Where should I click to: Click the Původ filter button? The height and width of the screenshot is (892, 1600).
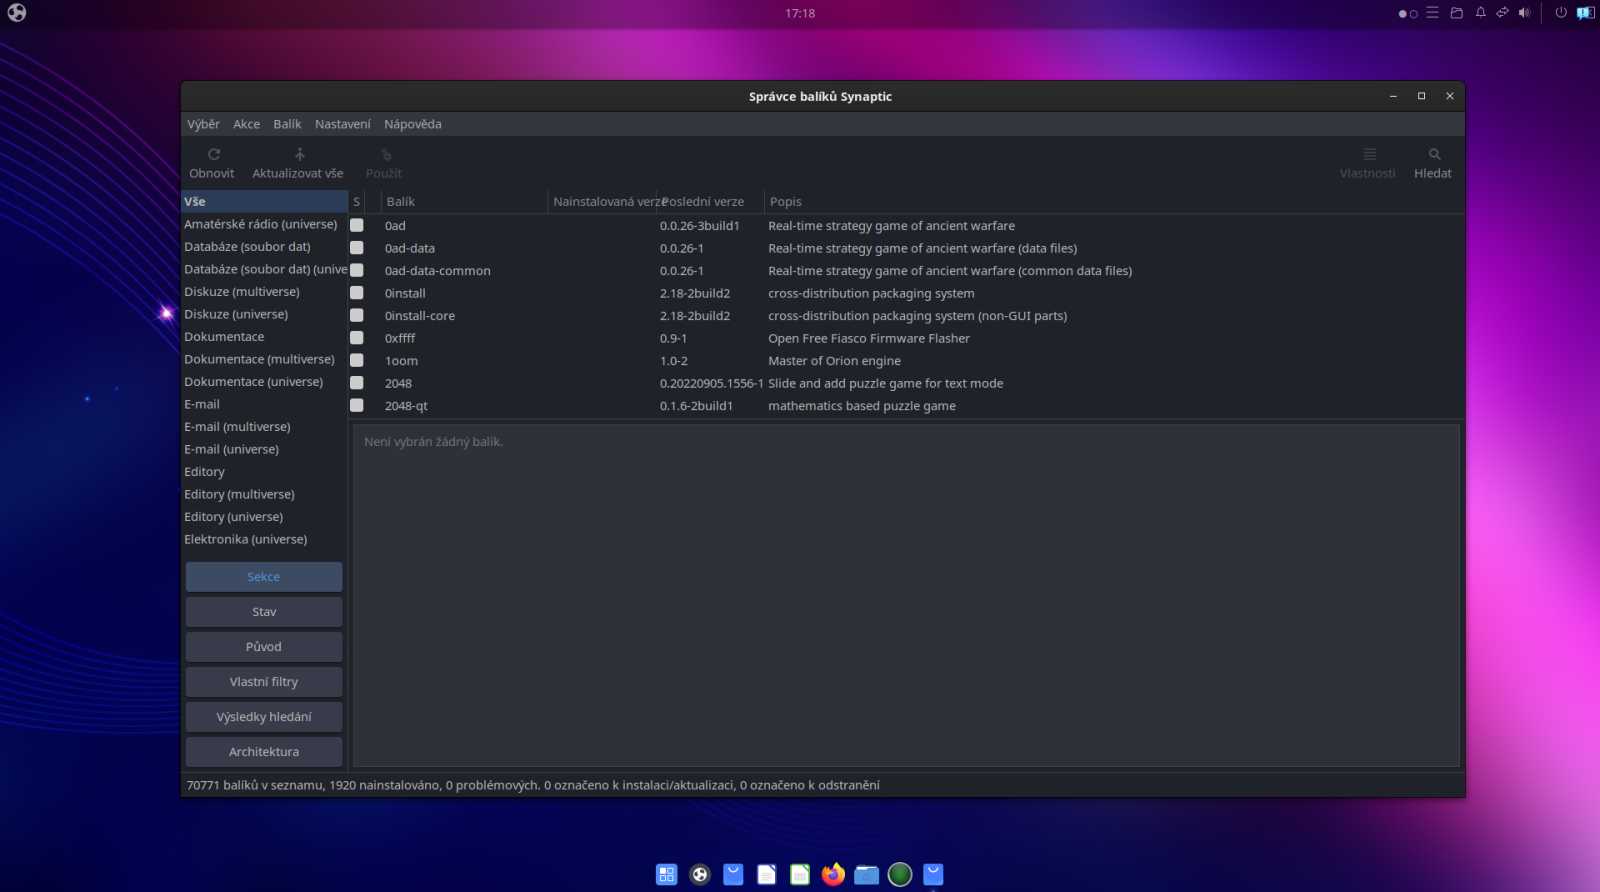(264, 647)
